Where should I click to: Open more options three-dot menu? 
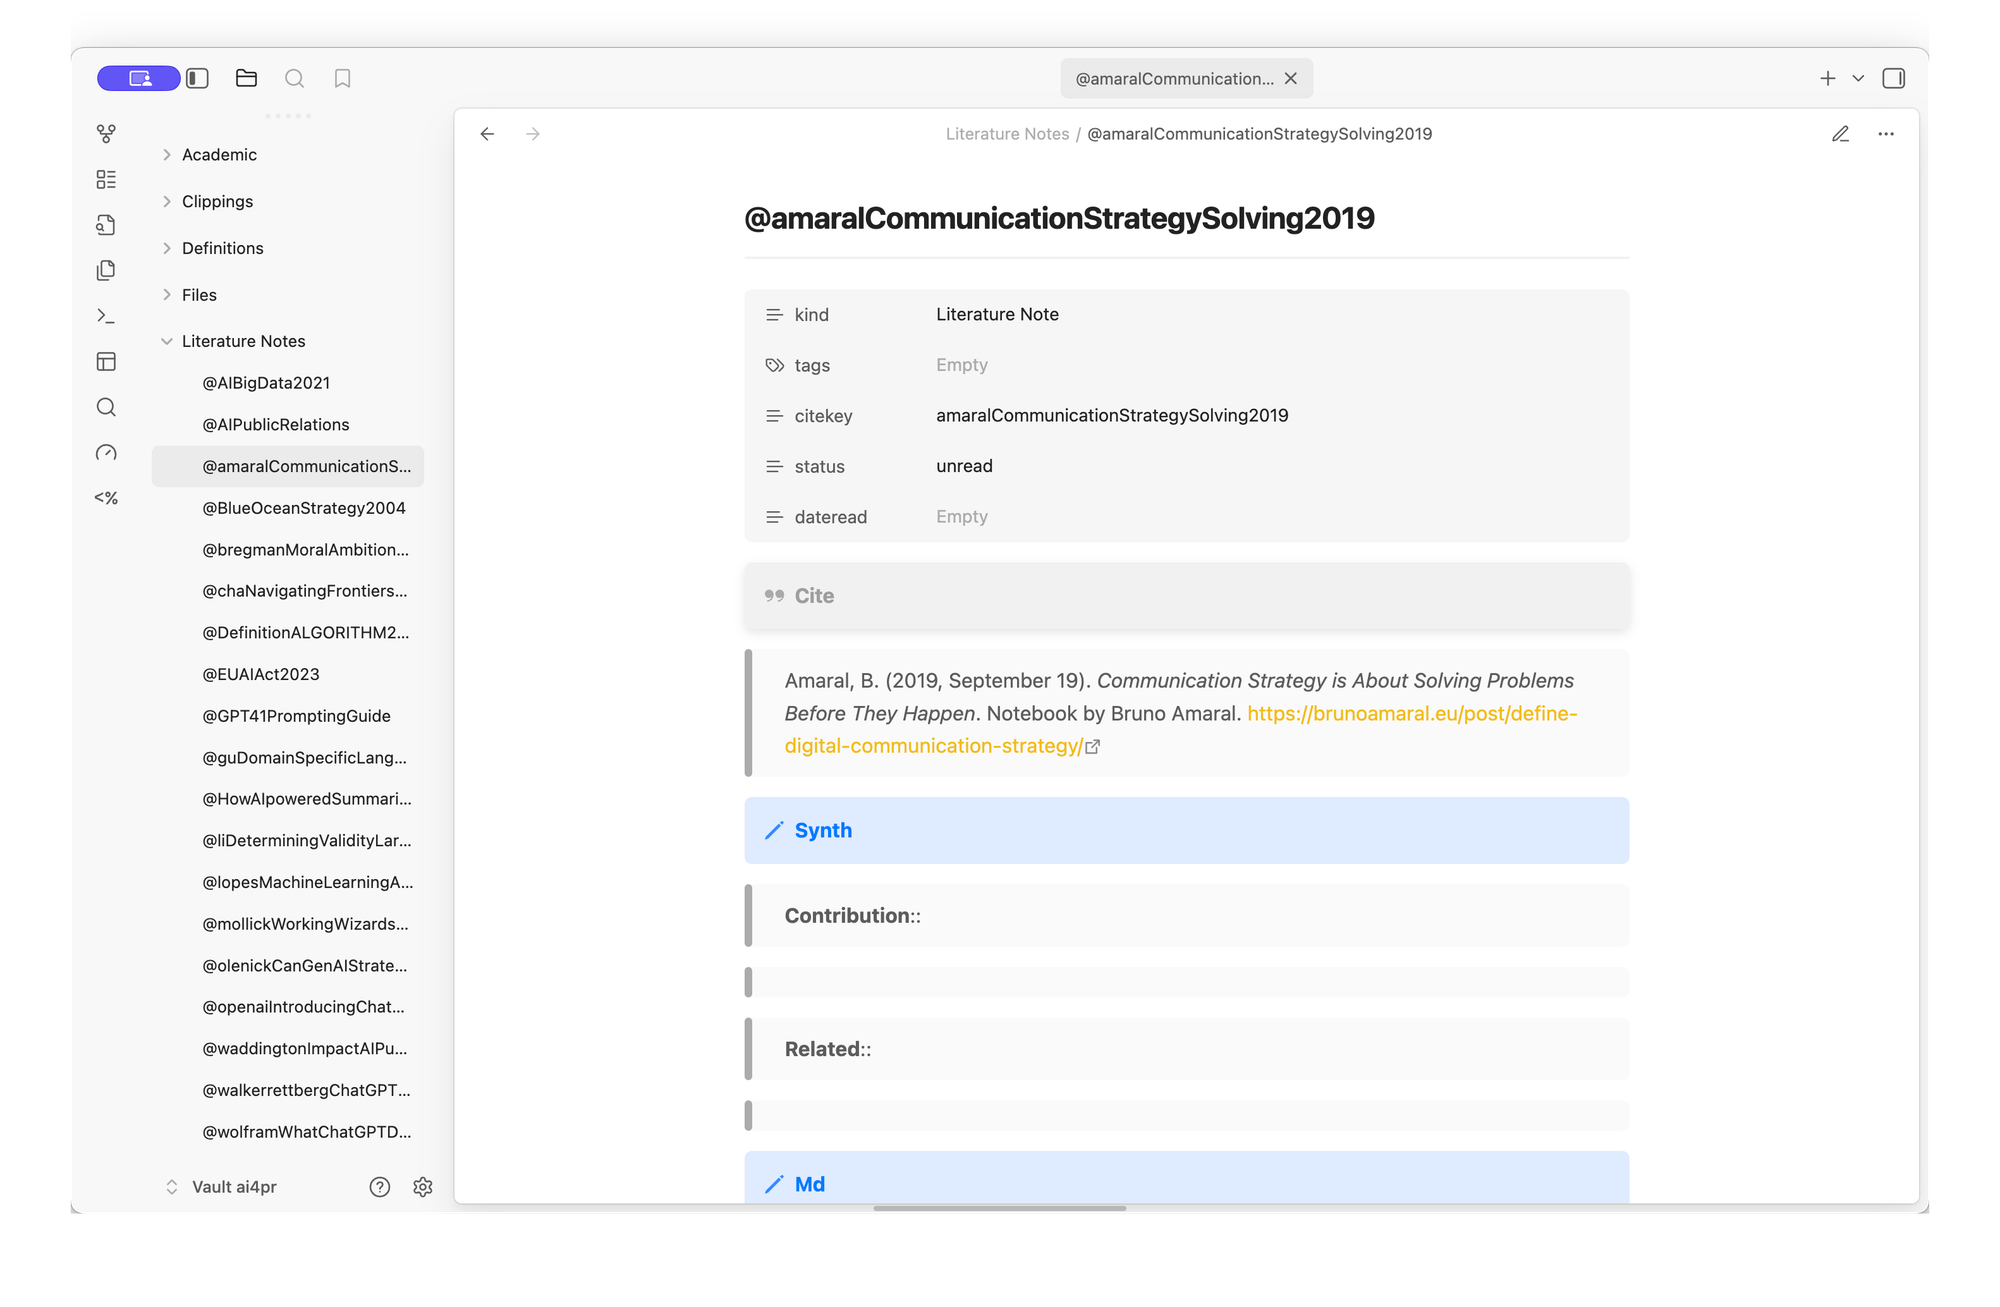click(x=1886, y=134)
